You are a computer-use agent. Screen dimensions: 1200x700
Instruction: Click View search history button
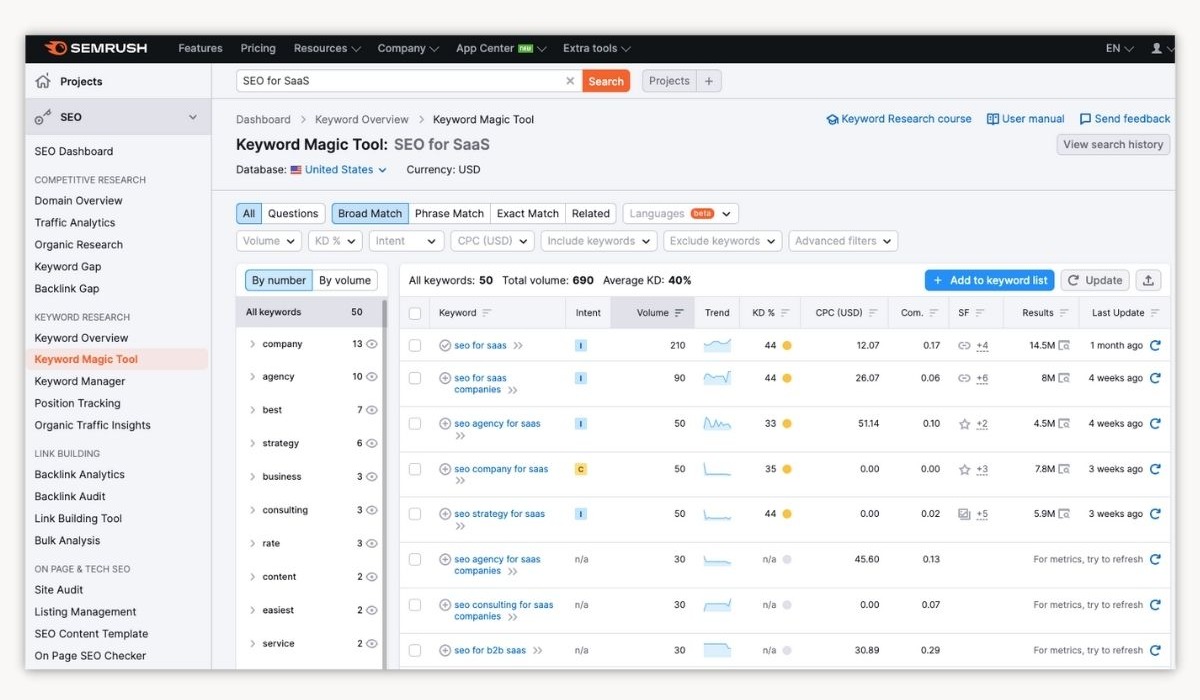click(x=1113, y=145)
